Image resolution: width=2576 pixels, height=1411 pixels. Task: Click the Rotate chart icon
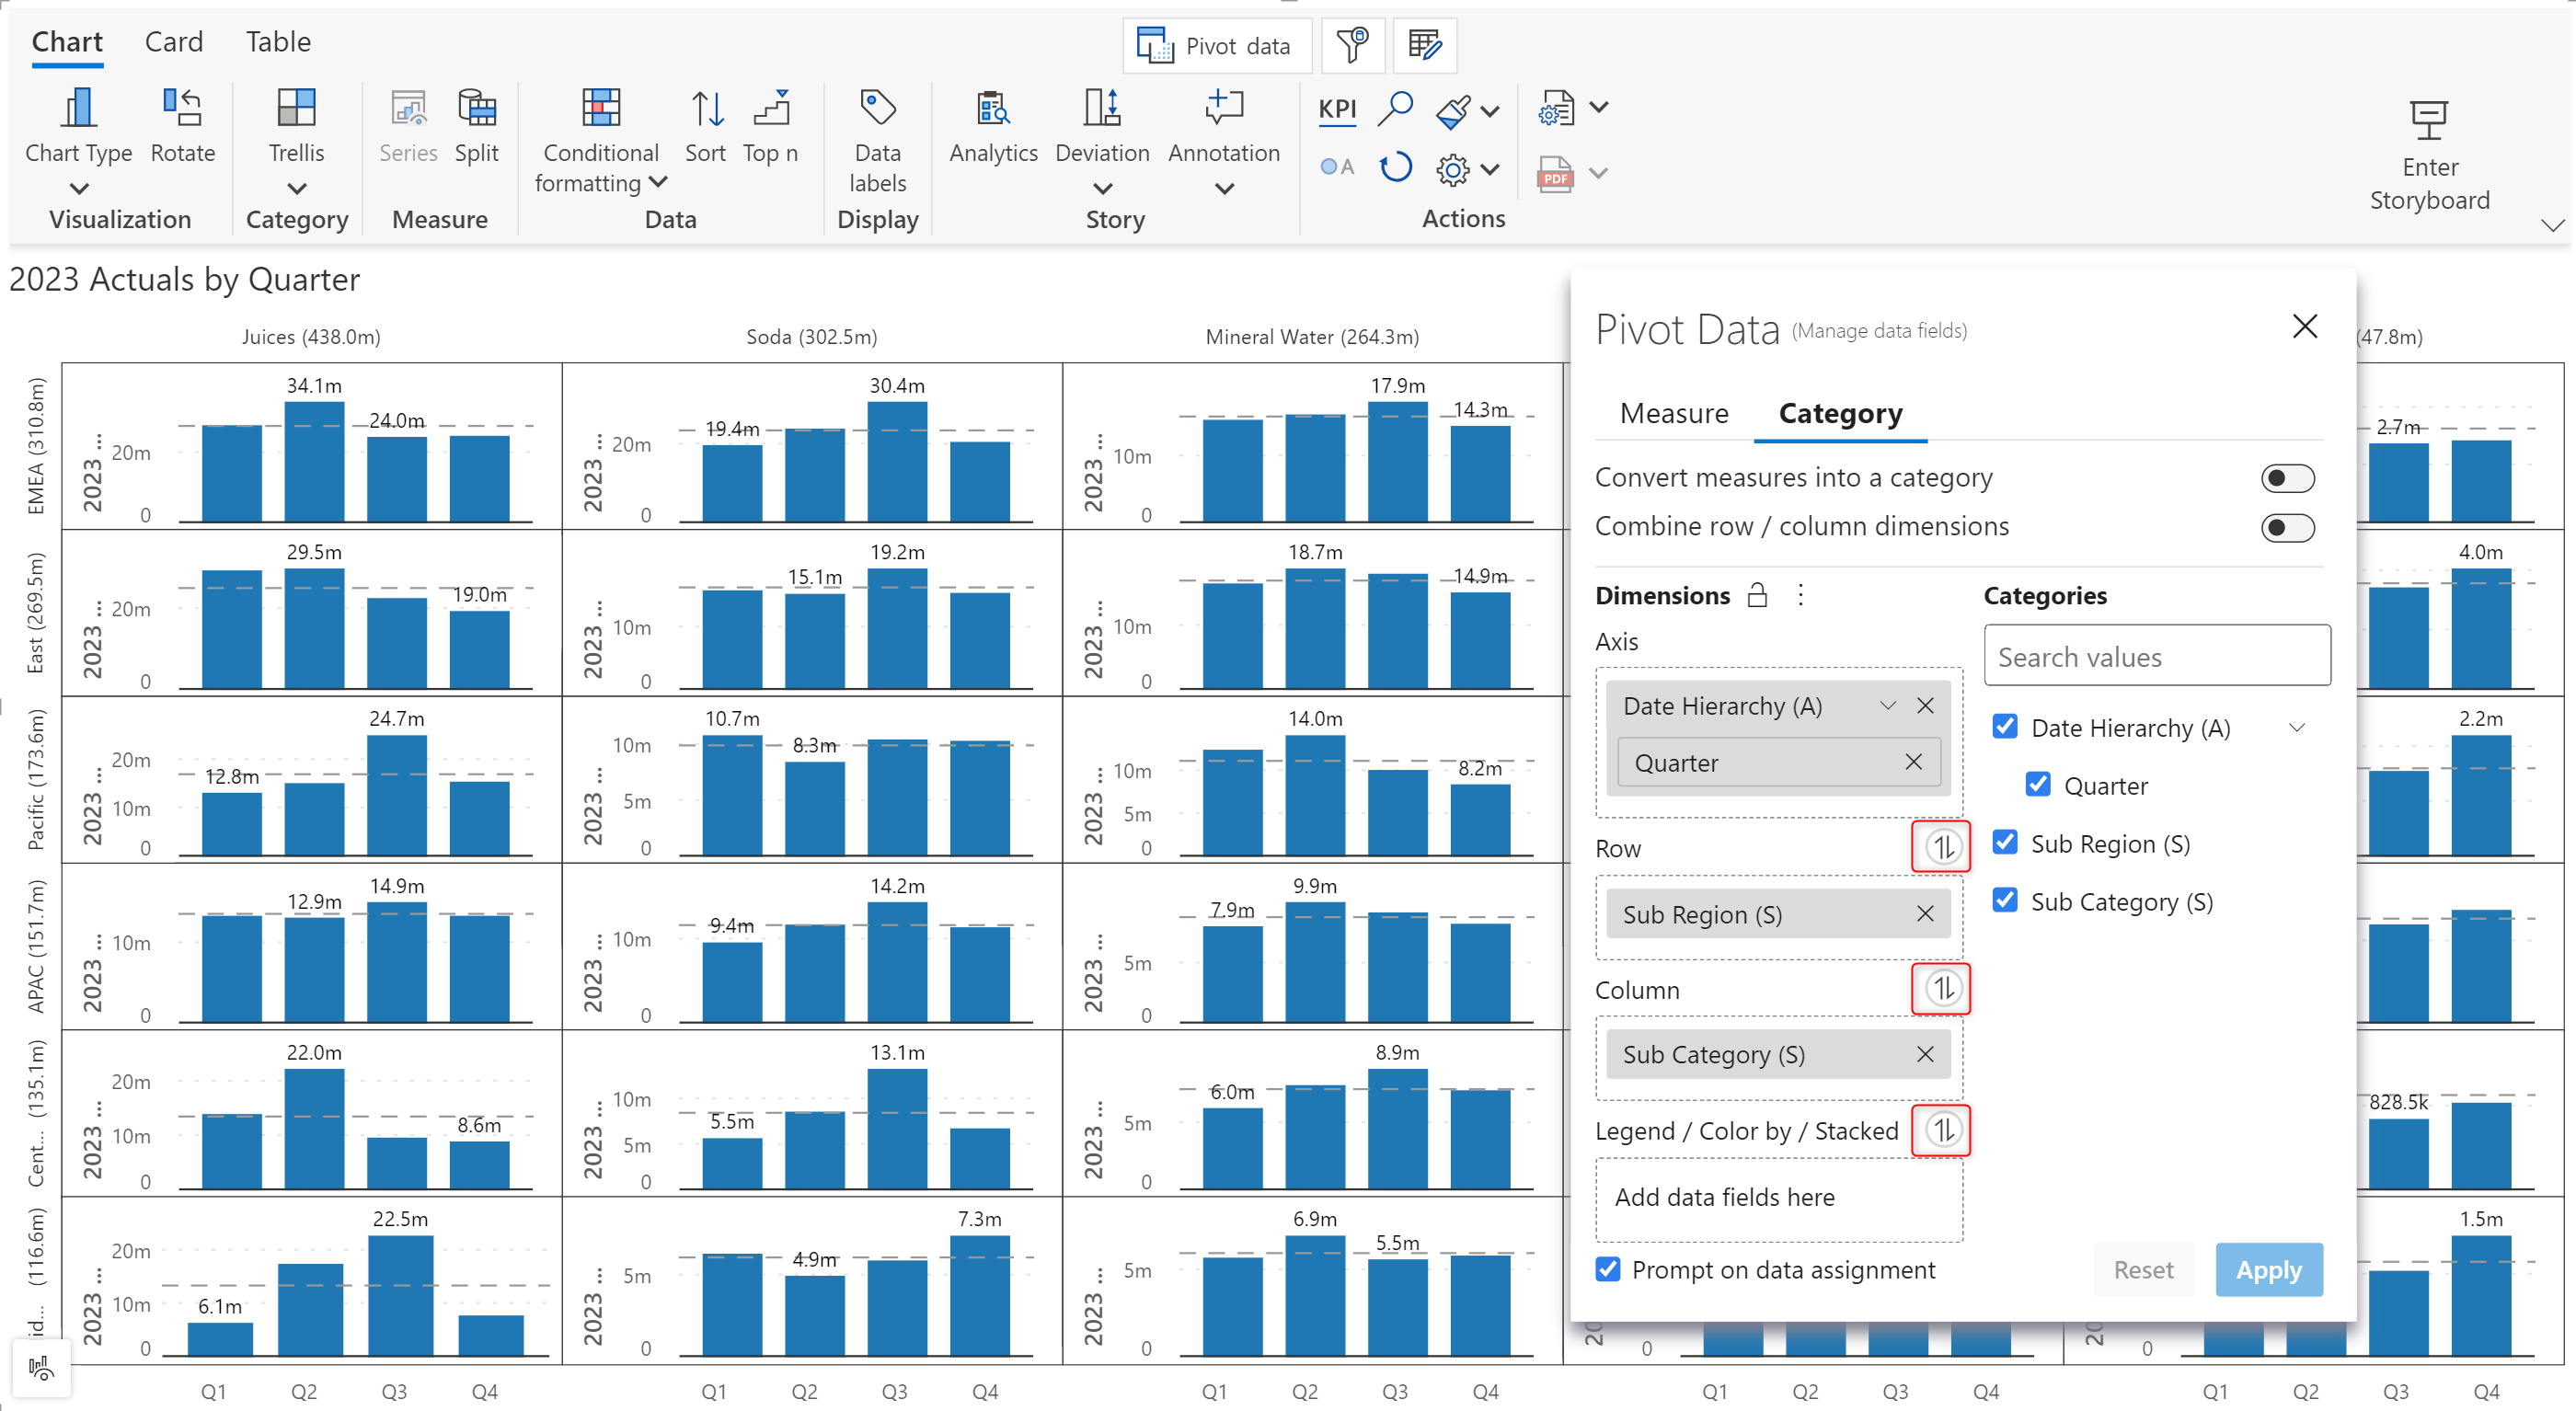click(x=183, y=108)
